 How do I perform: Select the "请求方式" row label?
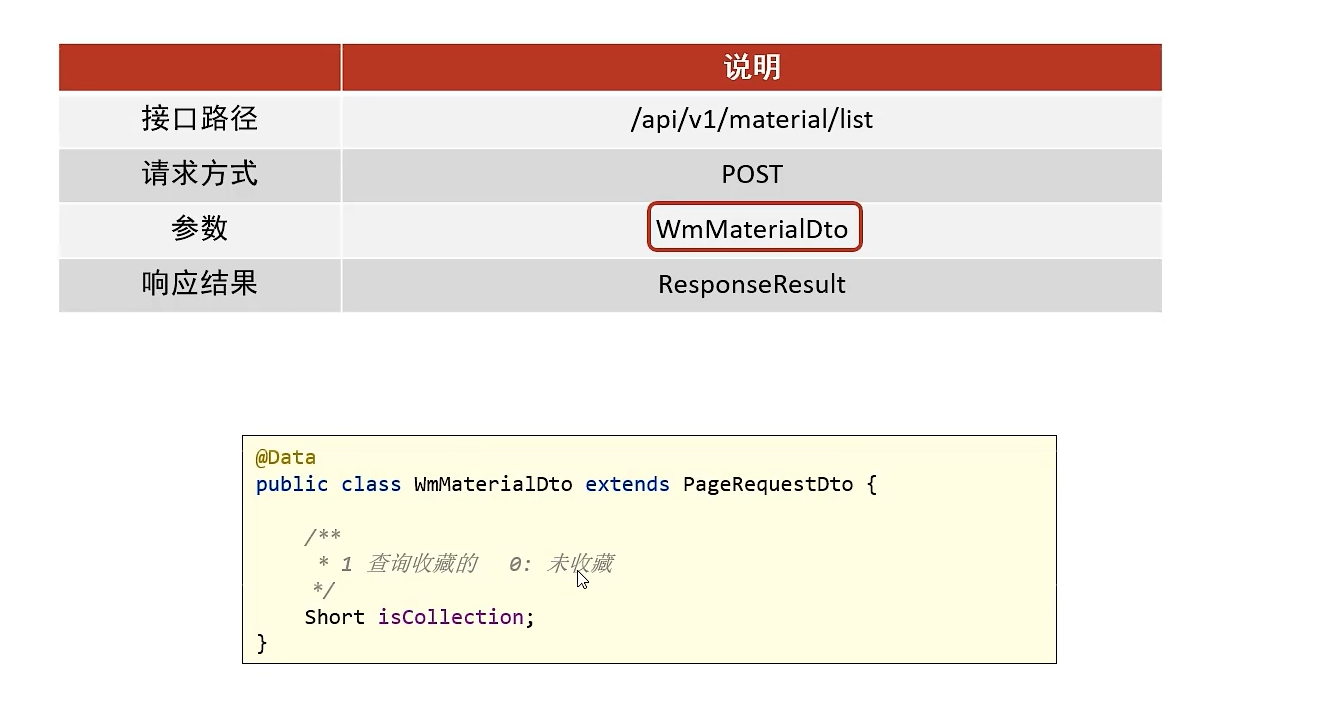200,174
